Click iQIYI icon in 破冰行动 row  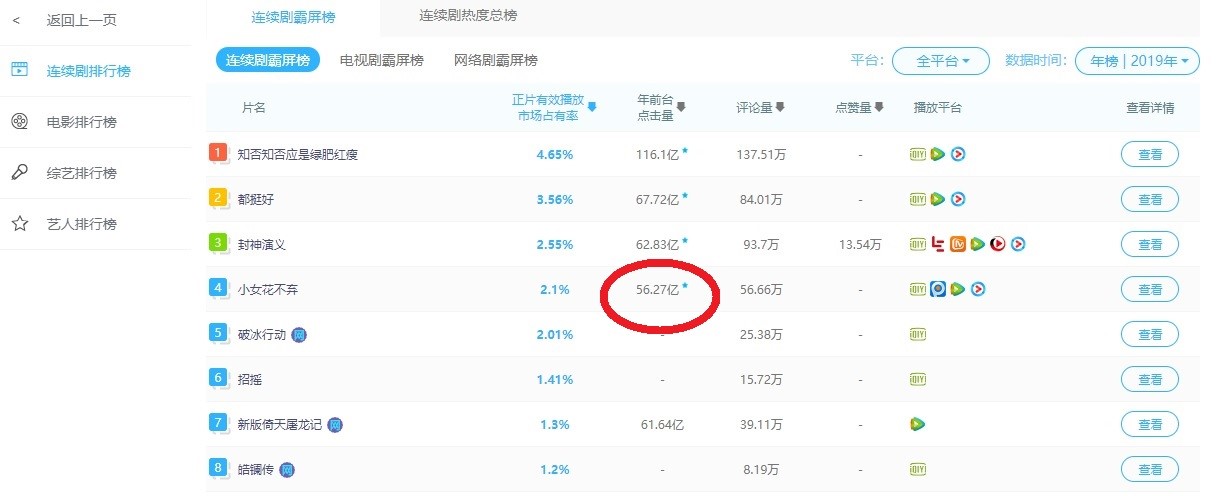click(x=918, y=334)
